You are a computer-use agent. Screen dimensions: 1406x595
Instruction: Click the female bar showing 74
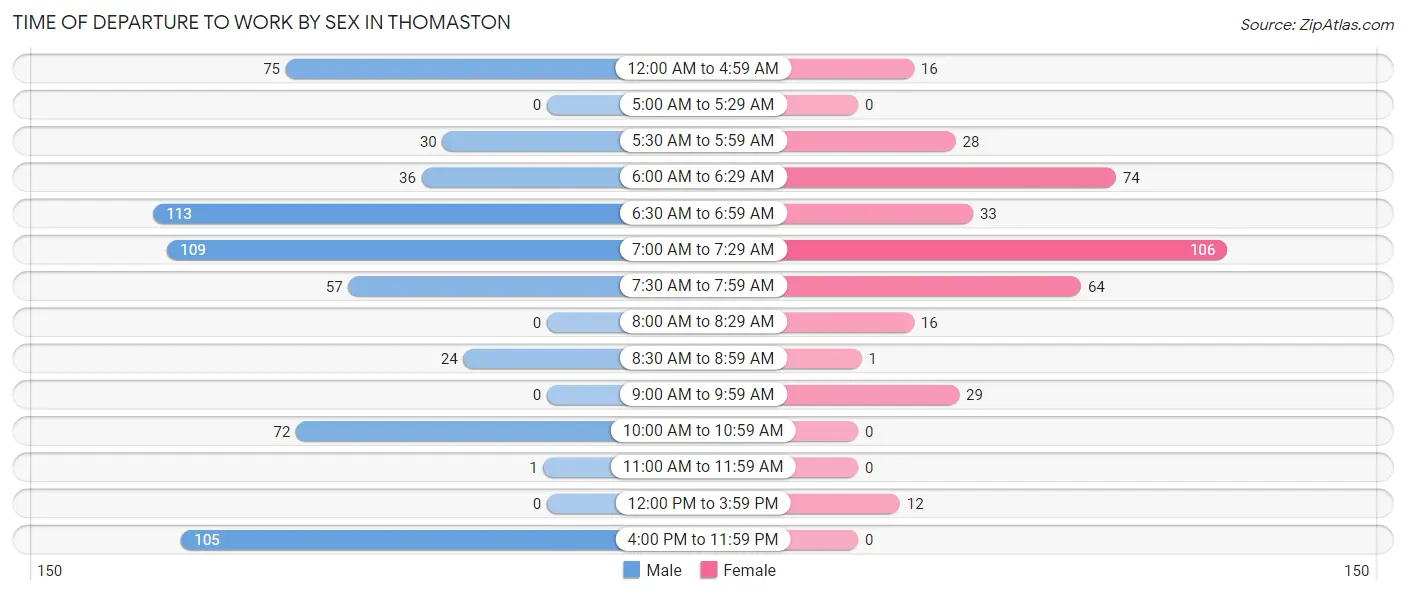(x=950, y=177)
